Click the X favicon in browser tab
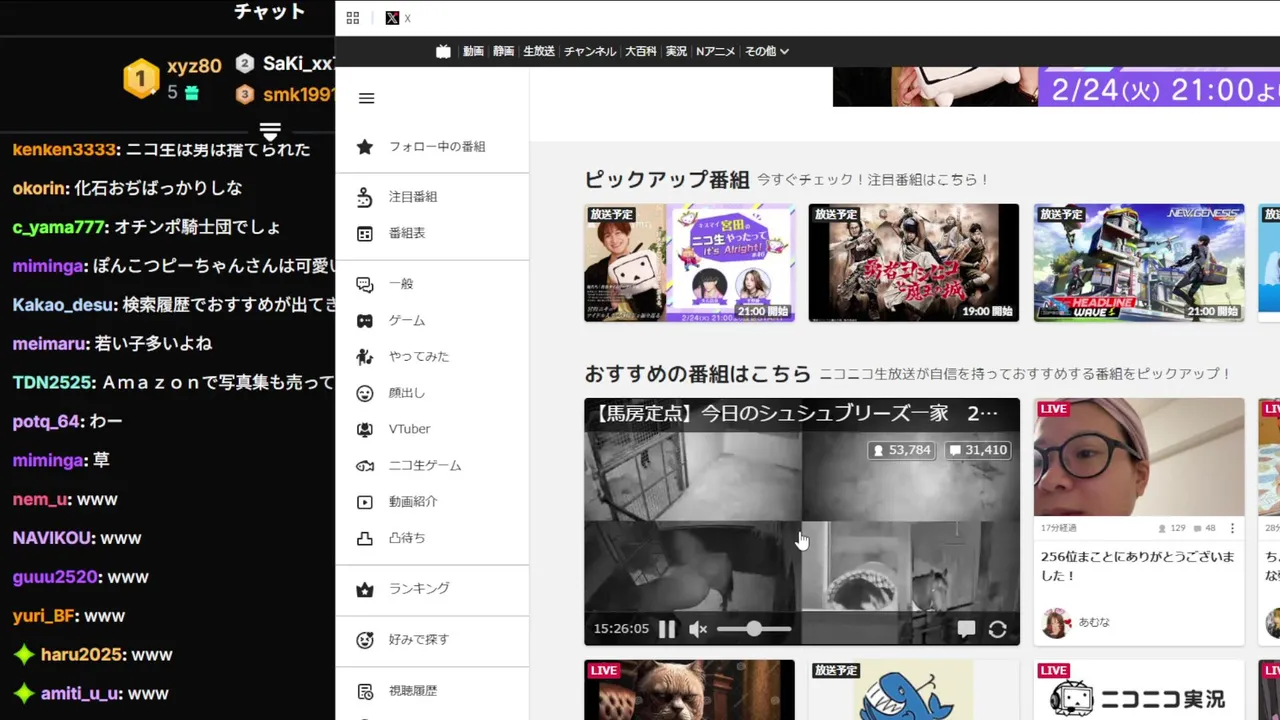Viewport: 1280px width, 720px height. point(392,18)
